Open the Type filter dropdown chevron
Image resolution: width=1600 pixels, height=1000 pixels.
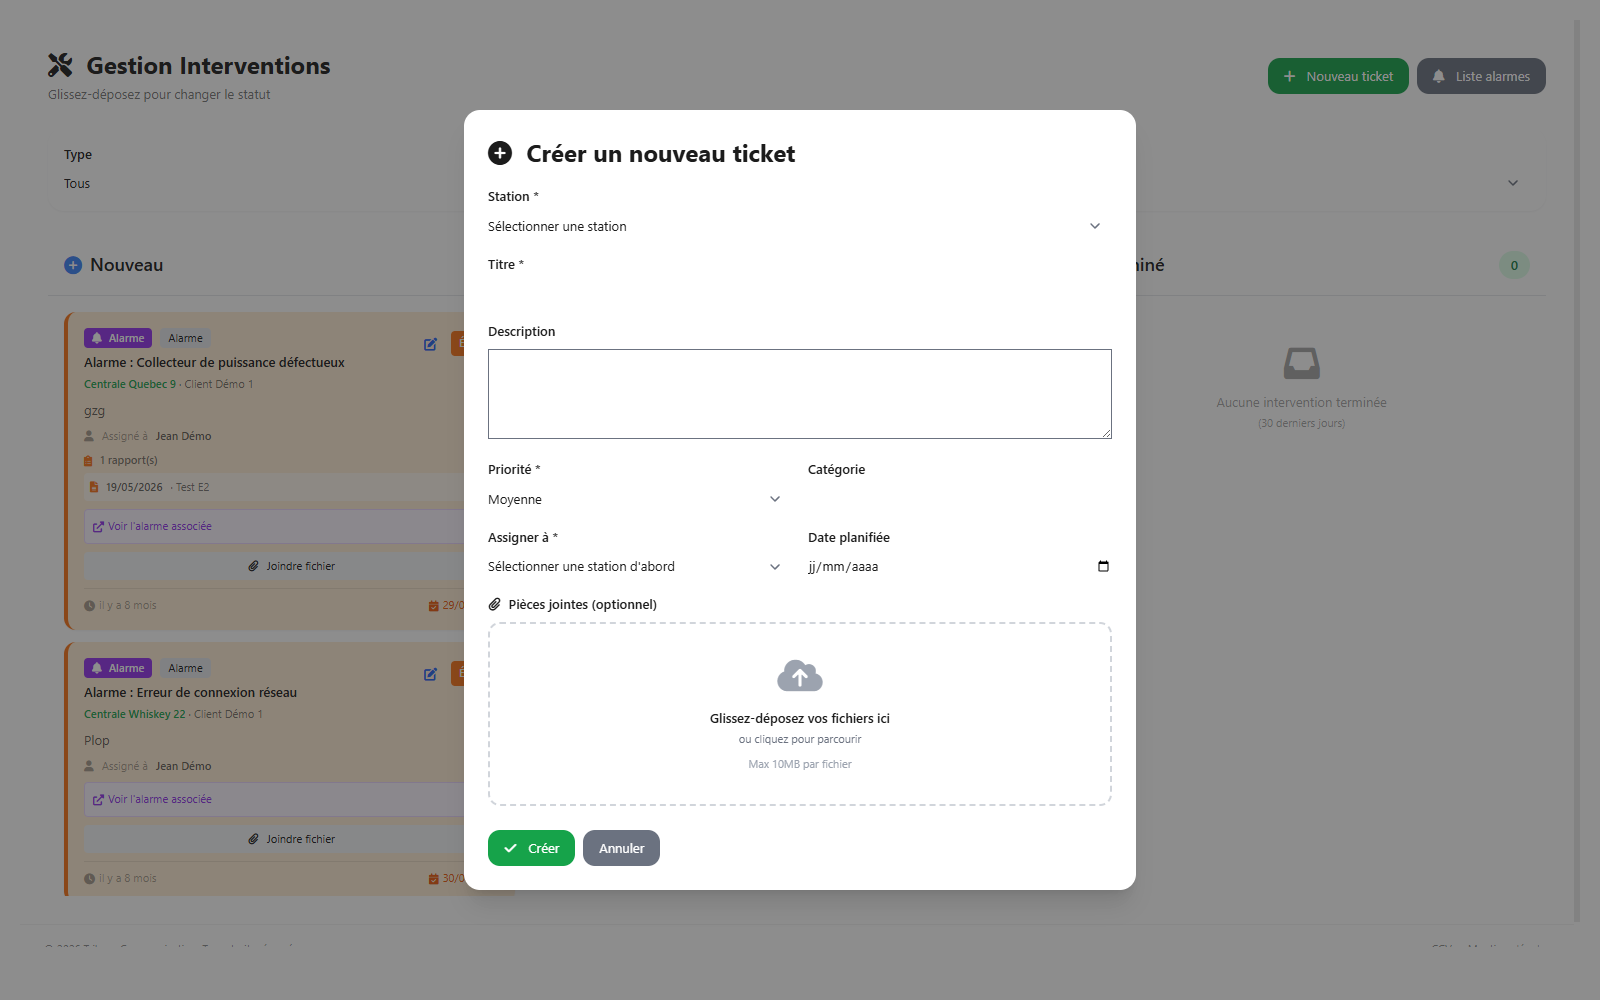click(x=1513, y=183)
